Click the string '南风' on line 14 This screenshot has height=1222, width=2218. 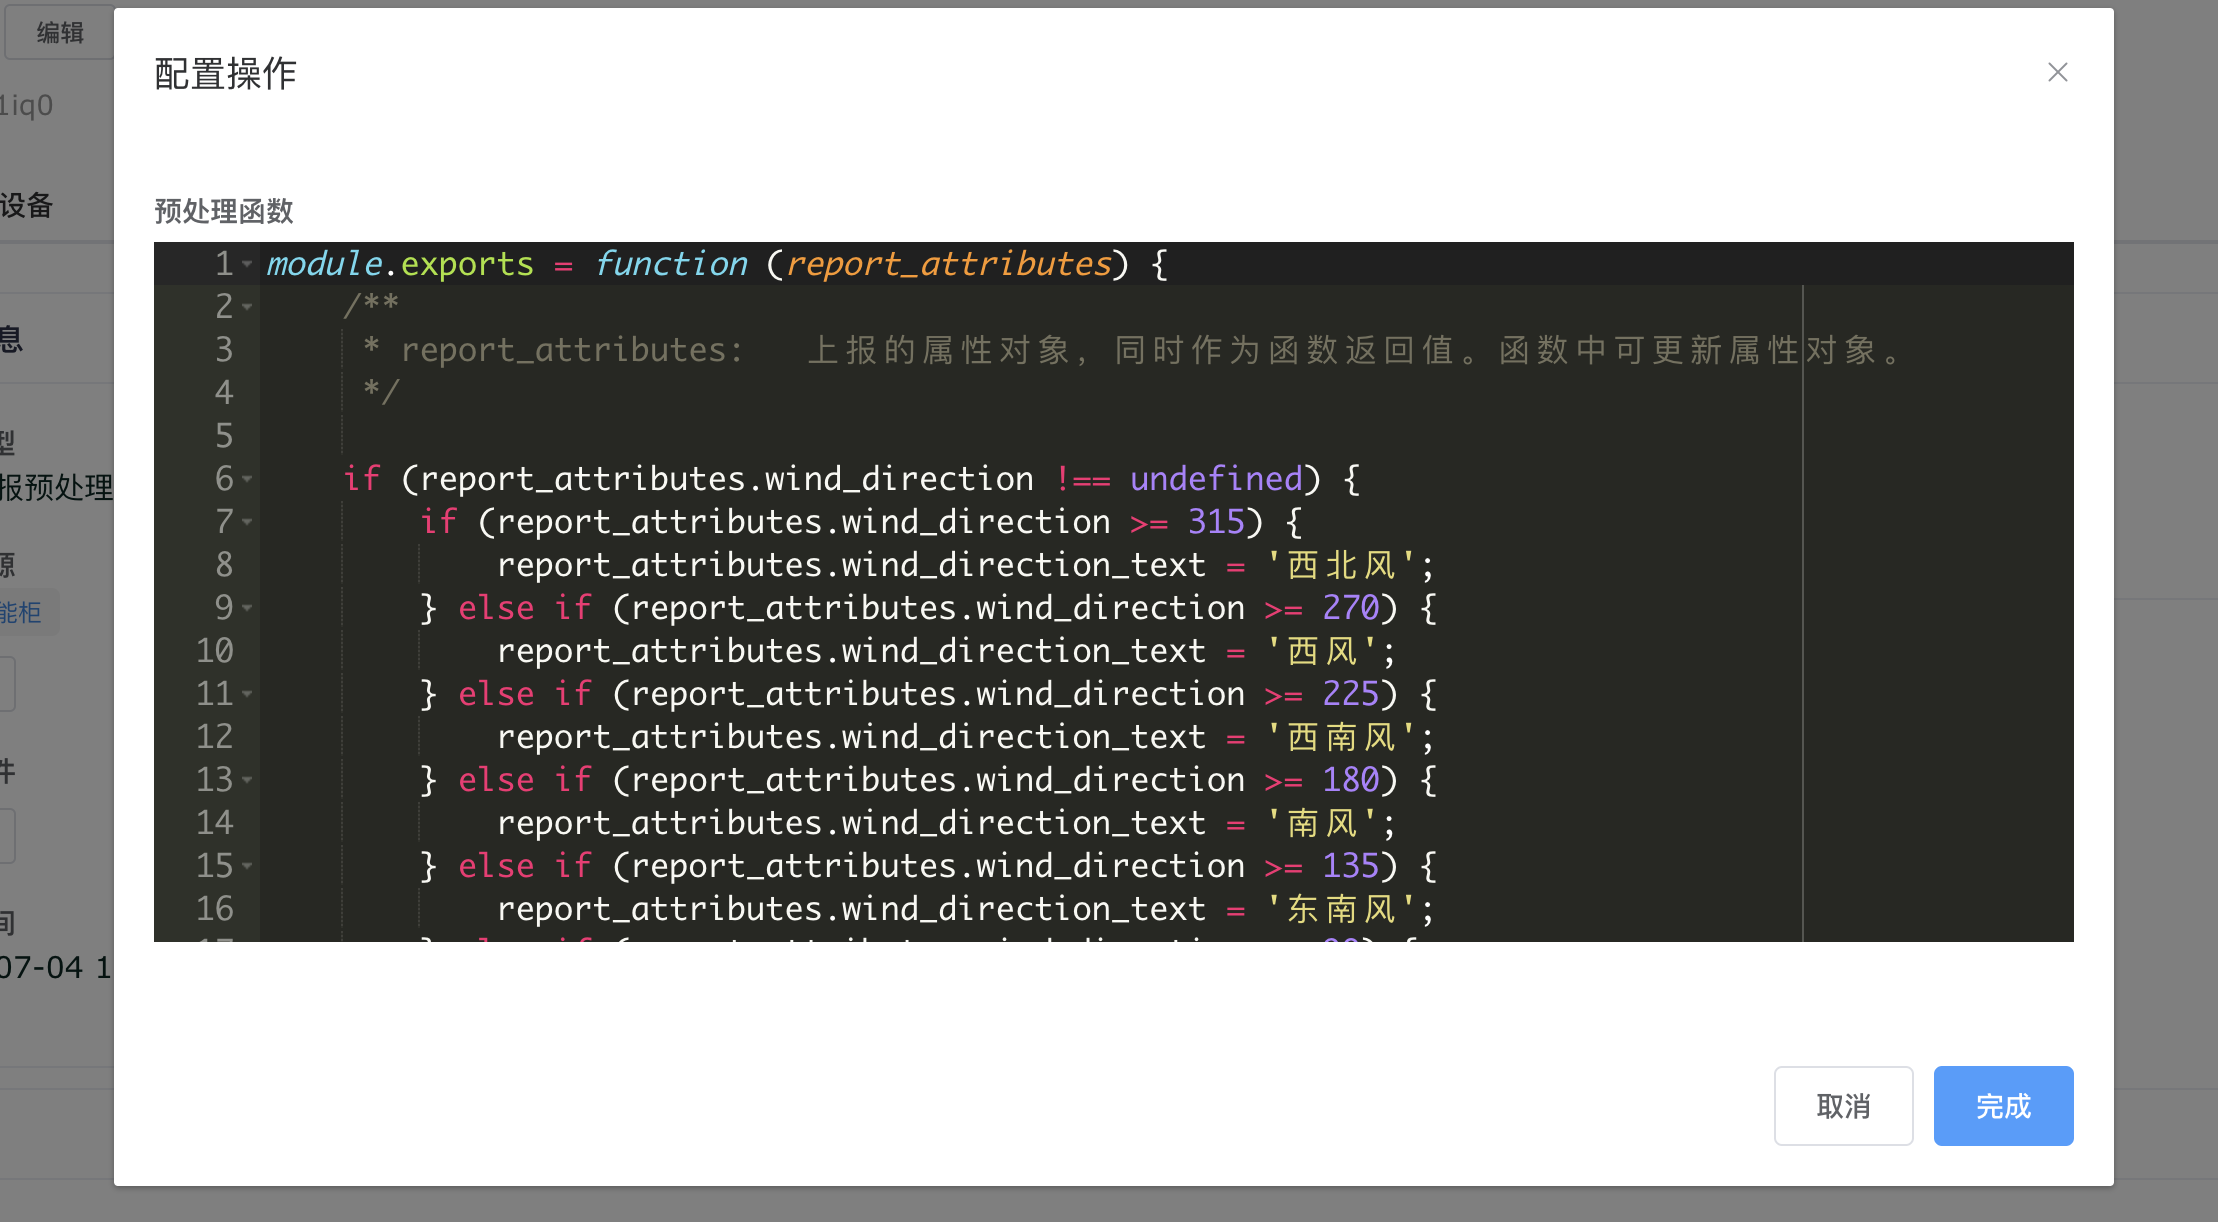[1321, 823]
